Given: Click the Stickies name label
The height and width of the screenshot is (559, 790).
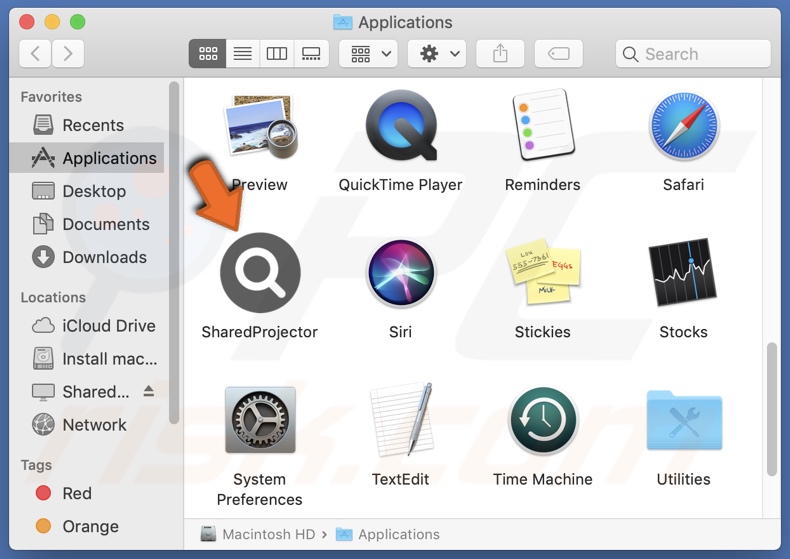Looking at the screenshot, I should [x=543, y=332].
